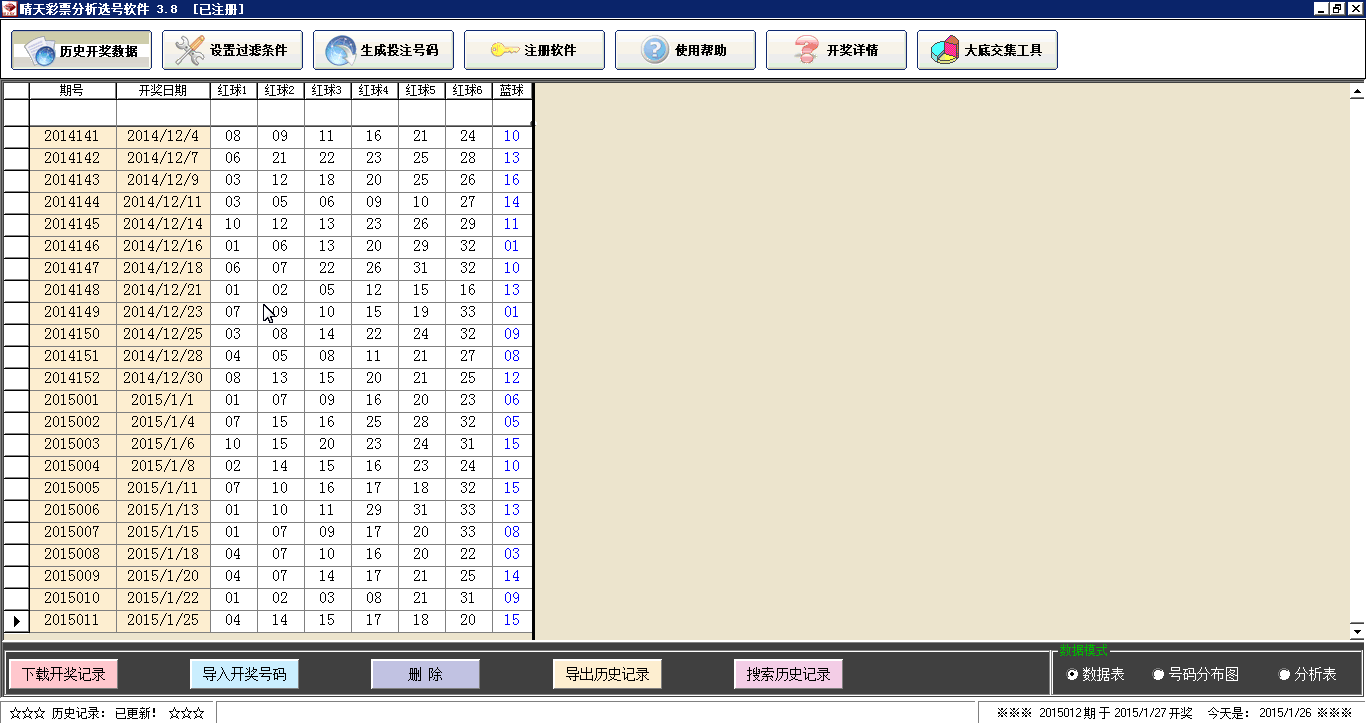1366x724 pixels.
Task: Click the 设置过滤条件 wrench icon
Action: 187,50
